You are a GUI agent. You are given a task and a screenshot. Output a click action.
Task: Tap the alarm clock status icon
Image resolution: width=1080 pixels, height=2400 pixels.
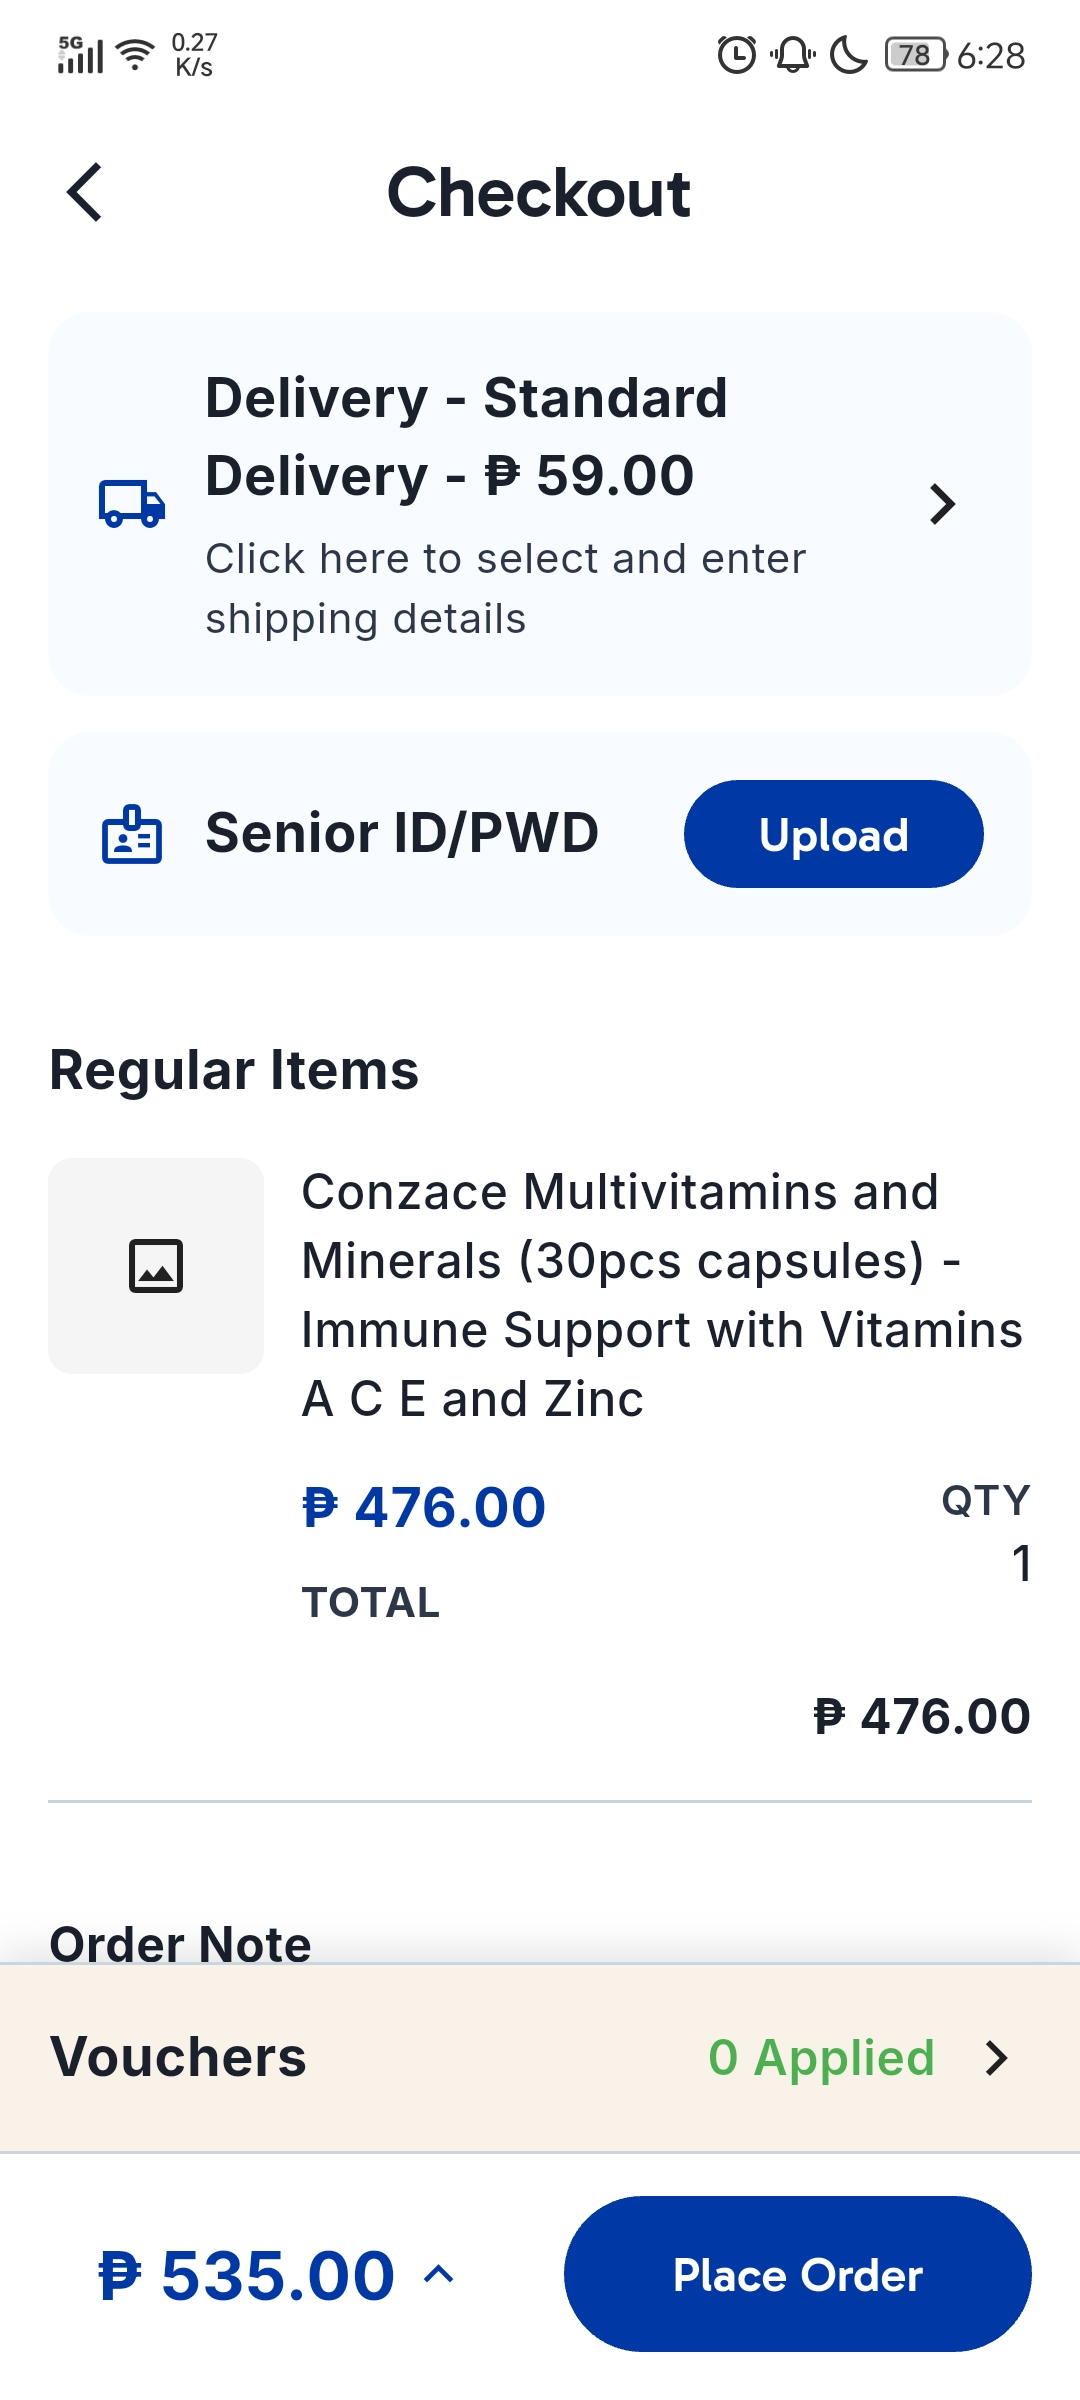click(737, 55)
